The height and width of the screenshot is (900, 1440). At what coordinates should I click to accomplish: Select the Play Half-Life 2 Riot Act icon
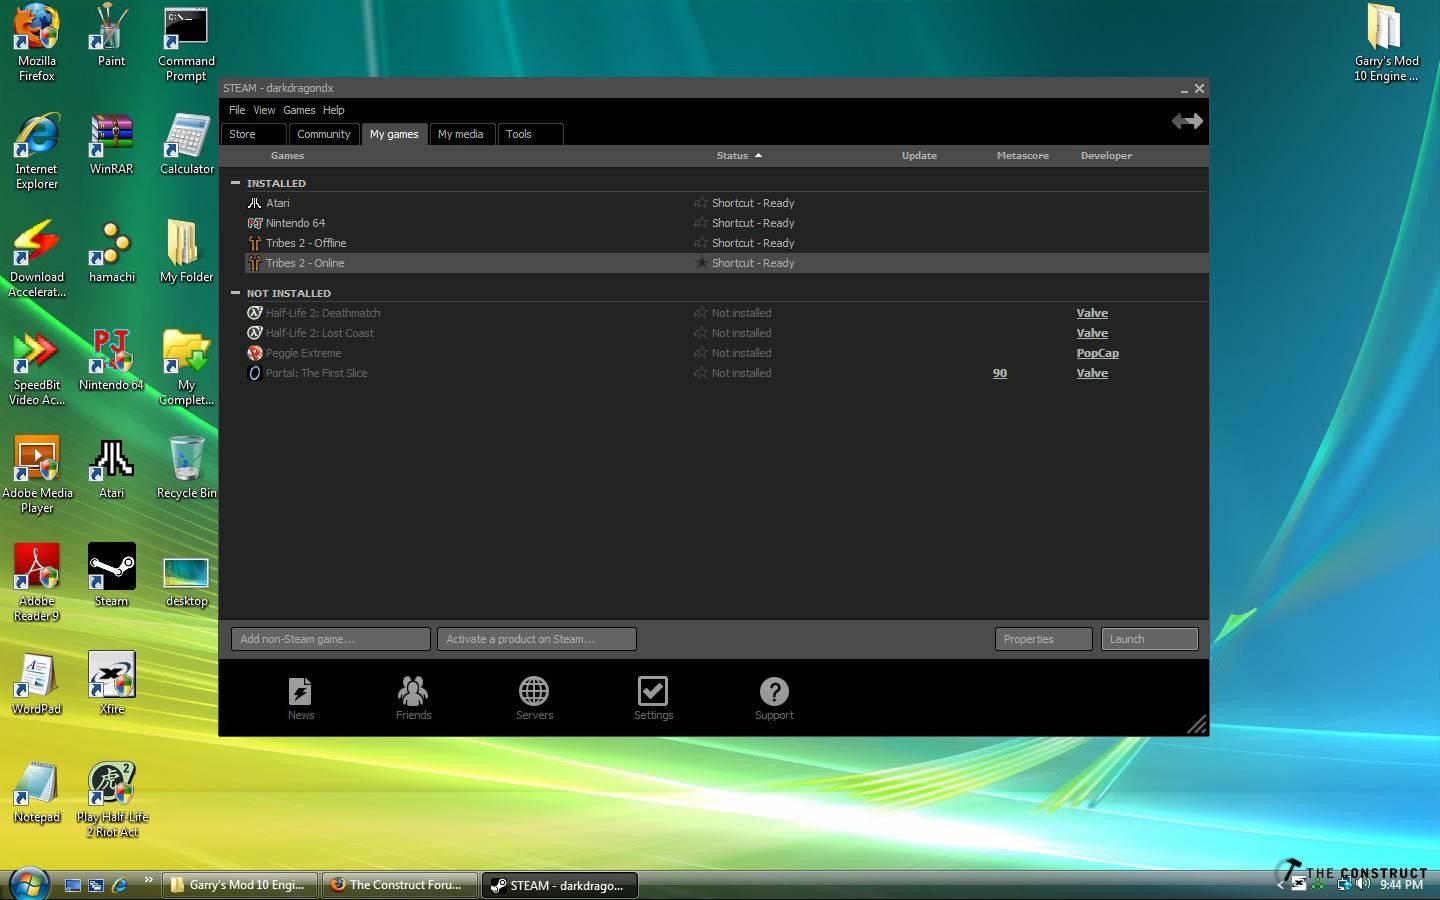coord(111,798)
